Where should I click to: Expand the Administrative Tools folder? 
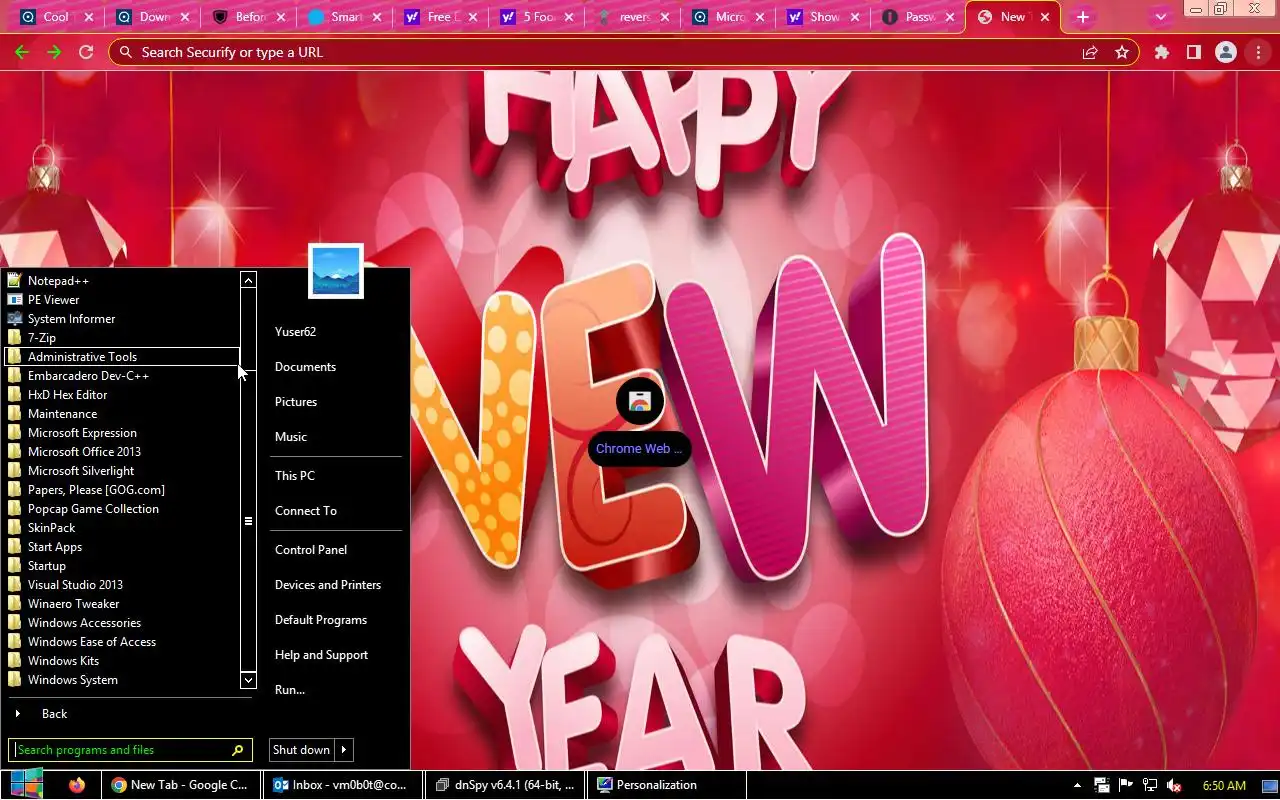point(122,357)
